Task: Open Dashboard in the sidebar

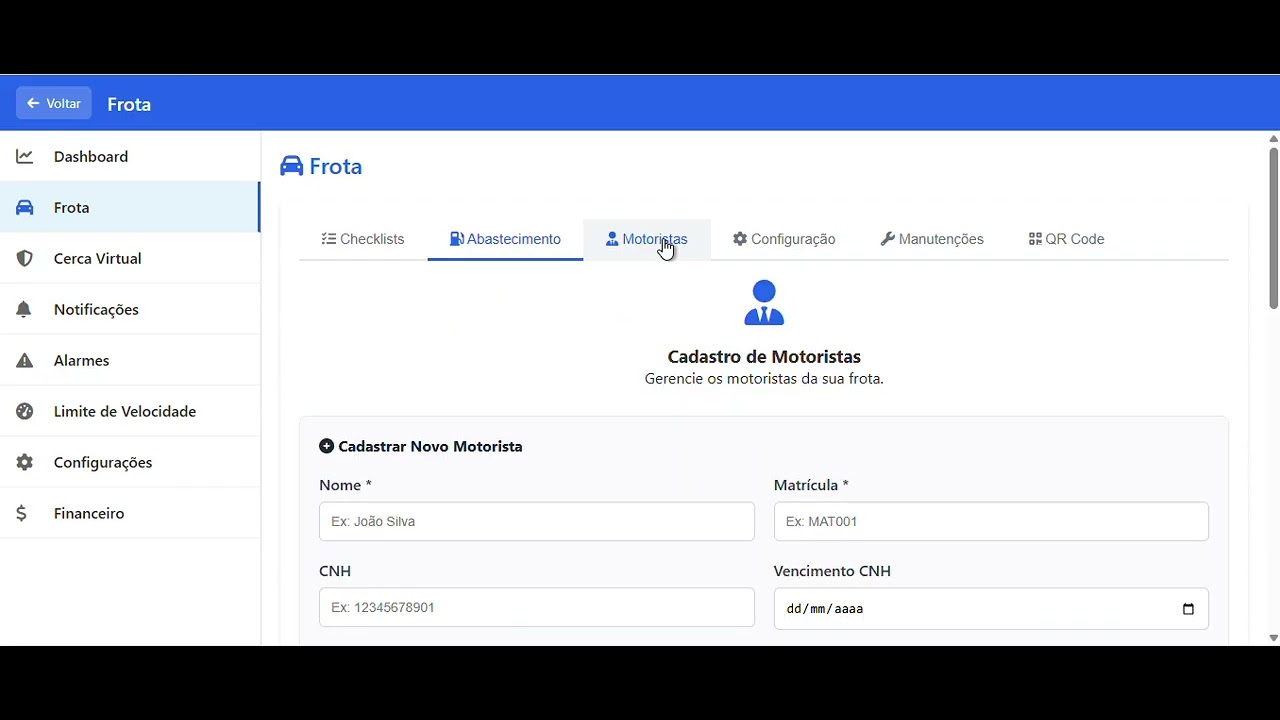Action: (x=130, y=156)
